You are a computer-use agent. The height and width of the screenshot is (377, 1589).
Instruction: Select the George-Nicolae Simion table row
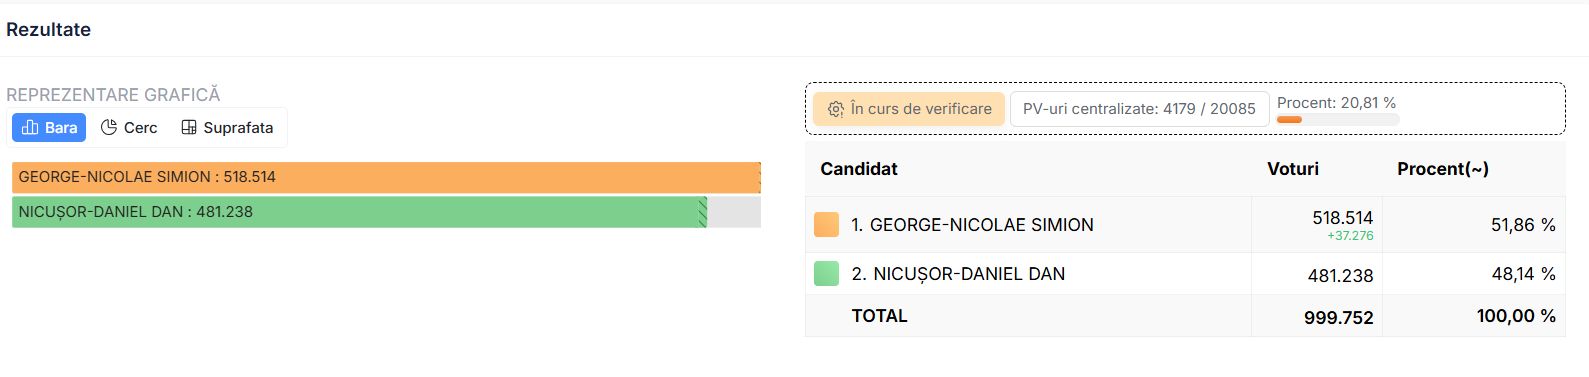tap(1185, 225)
